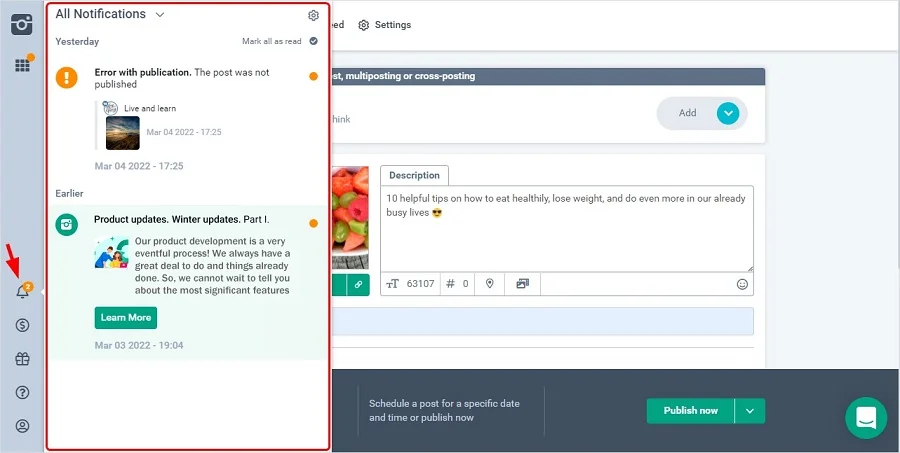The image size is (900, 453).
Task: Click the link icon beside the image
Action: [x=358, y=285]
